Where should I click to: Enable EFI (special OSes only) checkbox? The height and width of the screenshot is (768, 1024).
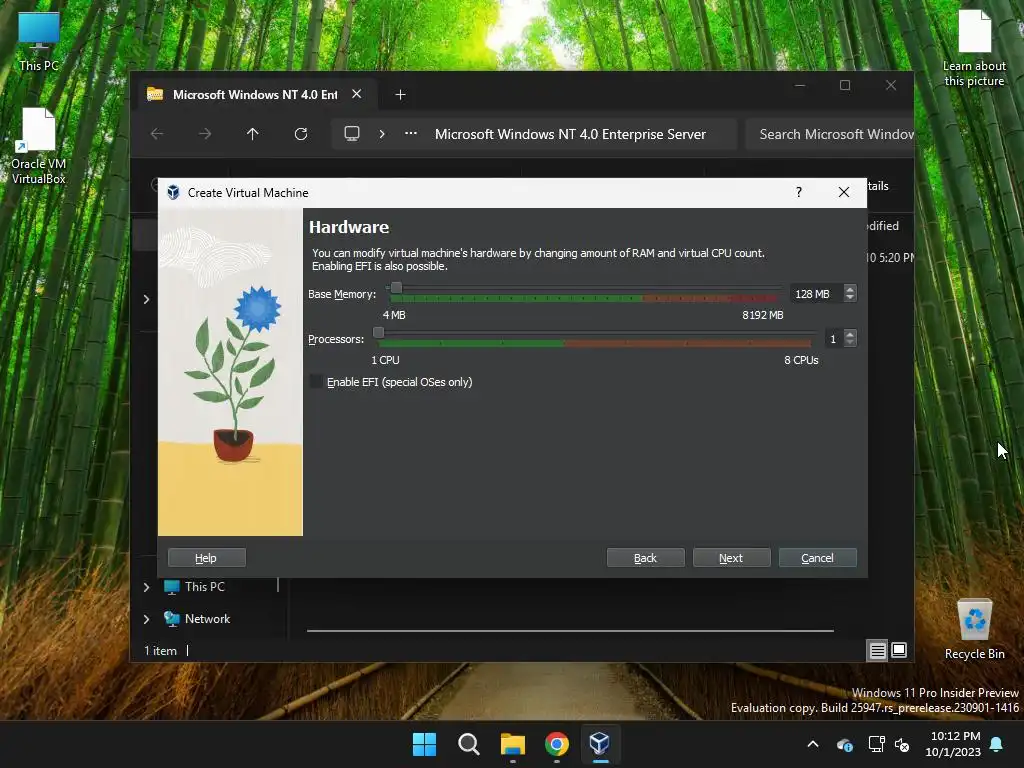click(315, 382)
